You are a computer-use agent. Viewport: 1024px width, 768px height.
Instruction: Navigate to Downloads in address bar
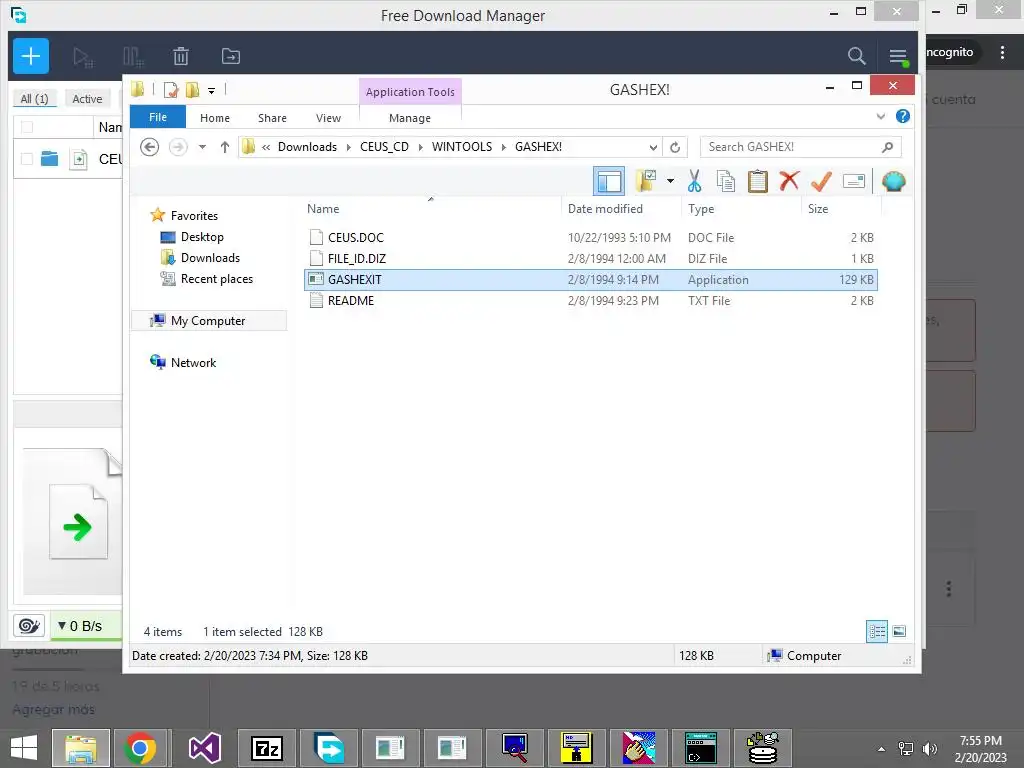[x=307, y=147]
